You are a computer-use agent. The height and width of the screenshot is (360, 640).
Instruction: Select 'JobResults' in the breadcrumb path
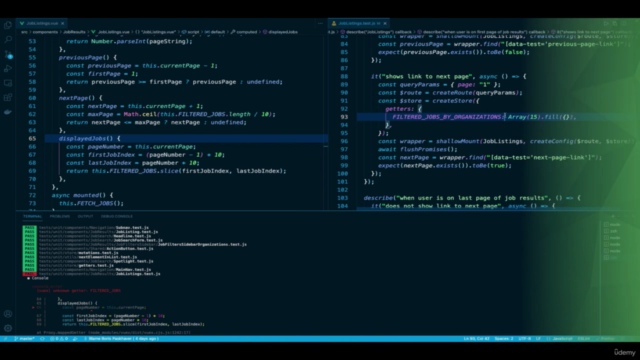[x=74, y=32]
